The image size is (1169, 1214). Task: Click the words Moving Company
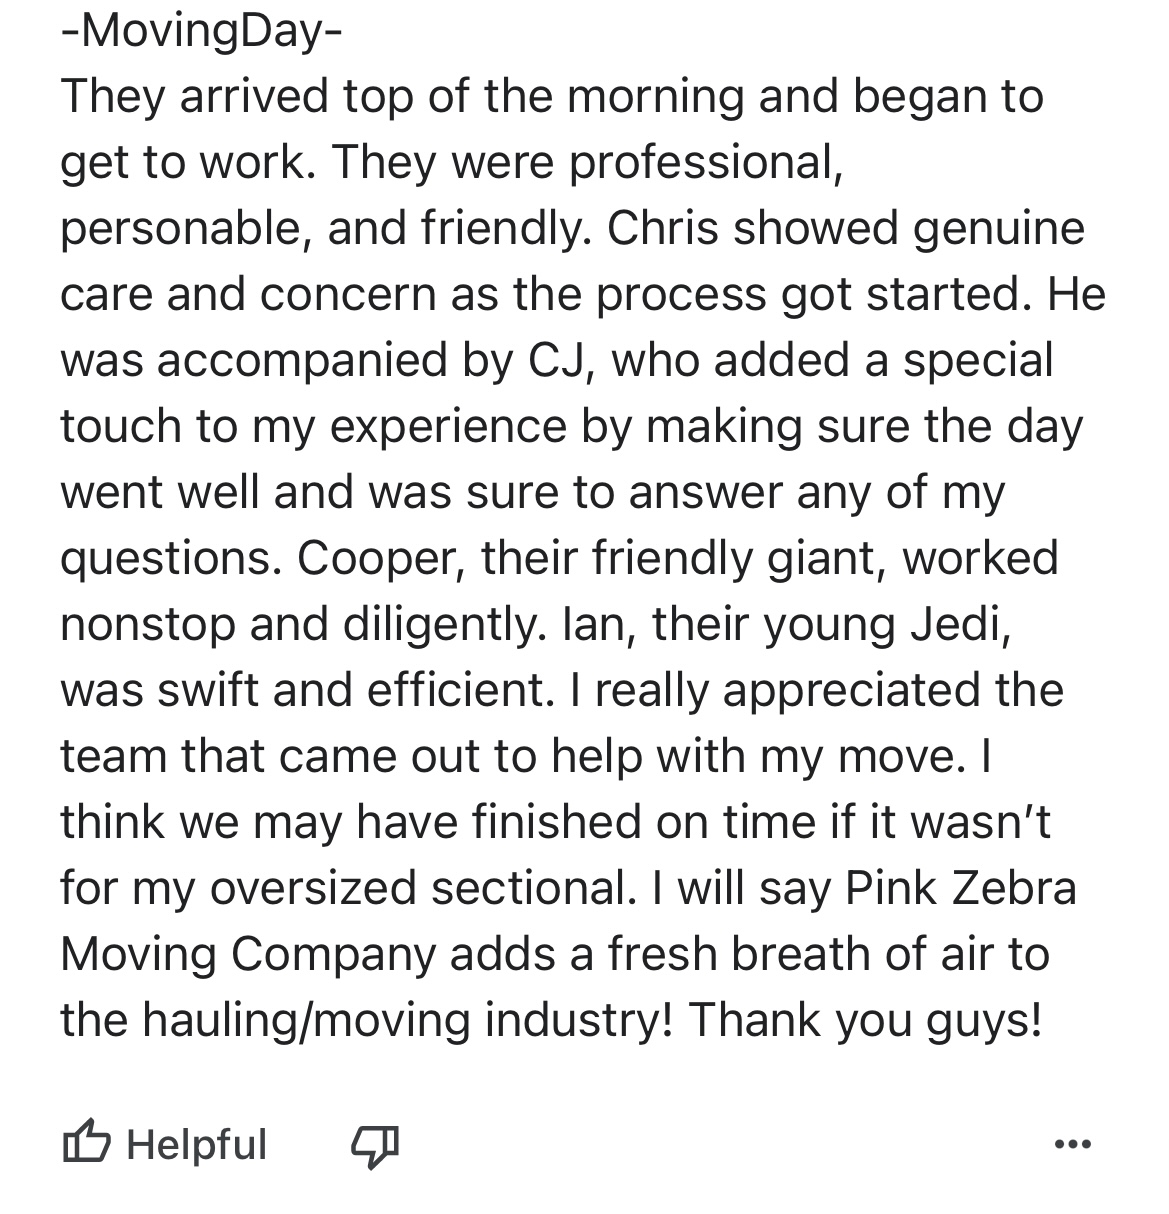click(x=248, y=954)
